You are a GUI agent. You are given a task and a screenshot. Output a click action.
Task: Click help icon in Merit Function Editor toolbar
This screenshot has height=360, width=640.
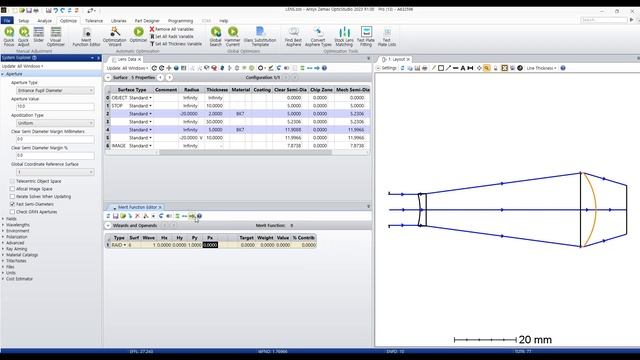pyautogui.click(x=199, y=216)
